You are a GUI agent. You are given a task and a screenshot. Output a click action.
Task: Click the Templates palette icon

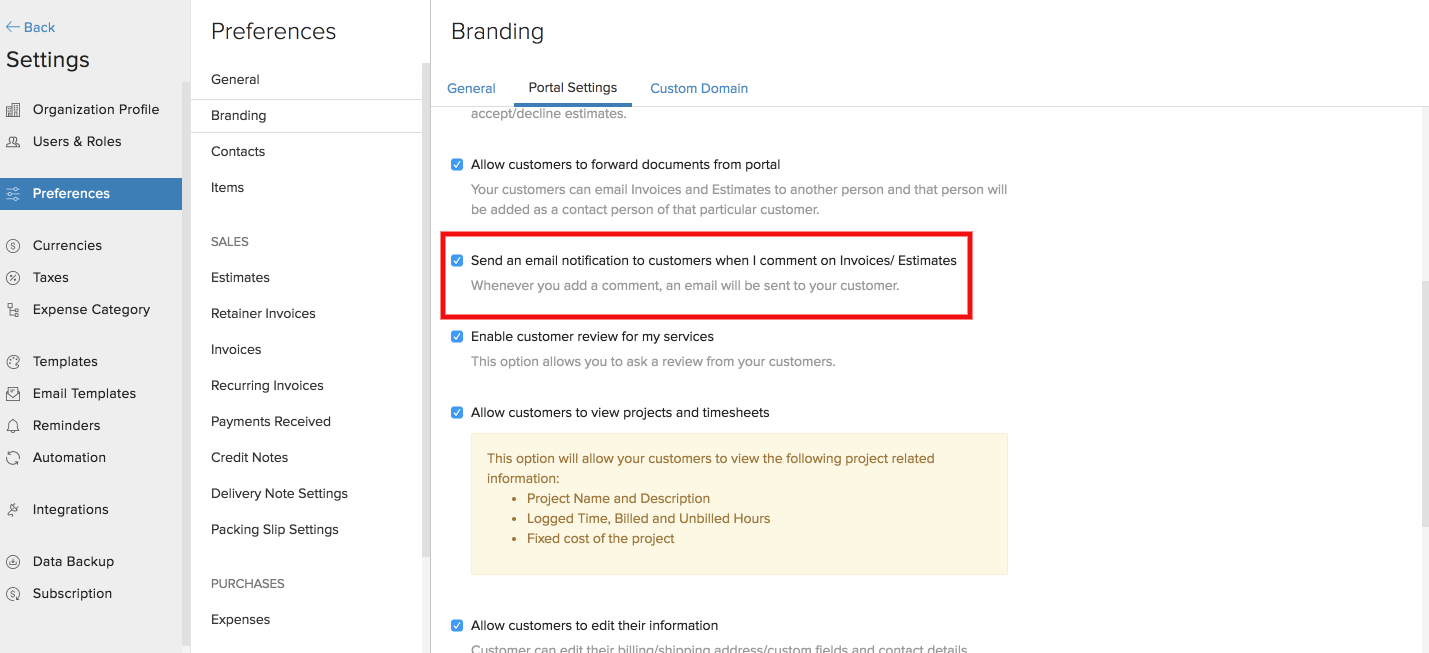pos(13,362)
